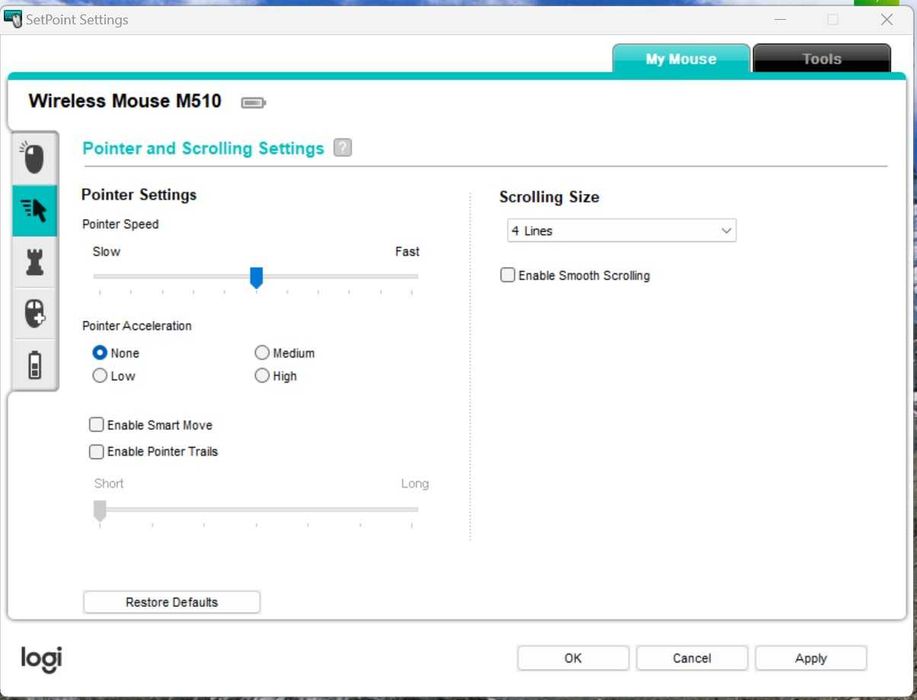Image resolution: width=917 pixels, height=700 pixels.
Task: Select the pointer and scrolling sidebar icon
Action: pyautogui.click(x=34, y=211)
